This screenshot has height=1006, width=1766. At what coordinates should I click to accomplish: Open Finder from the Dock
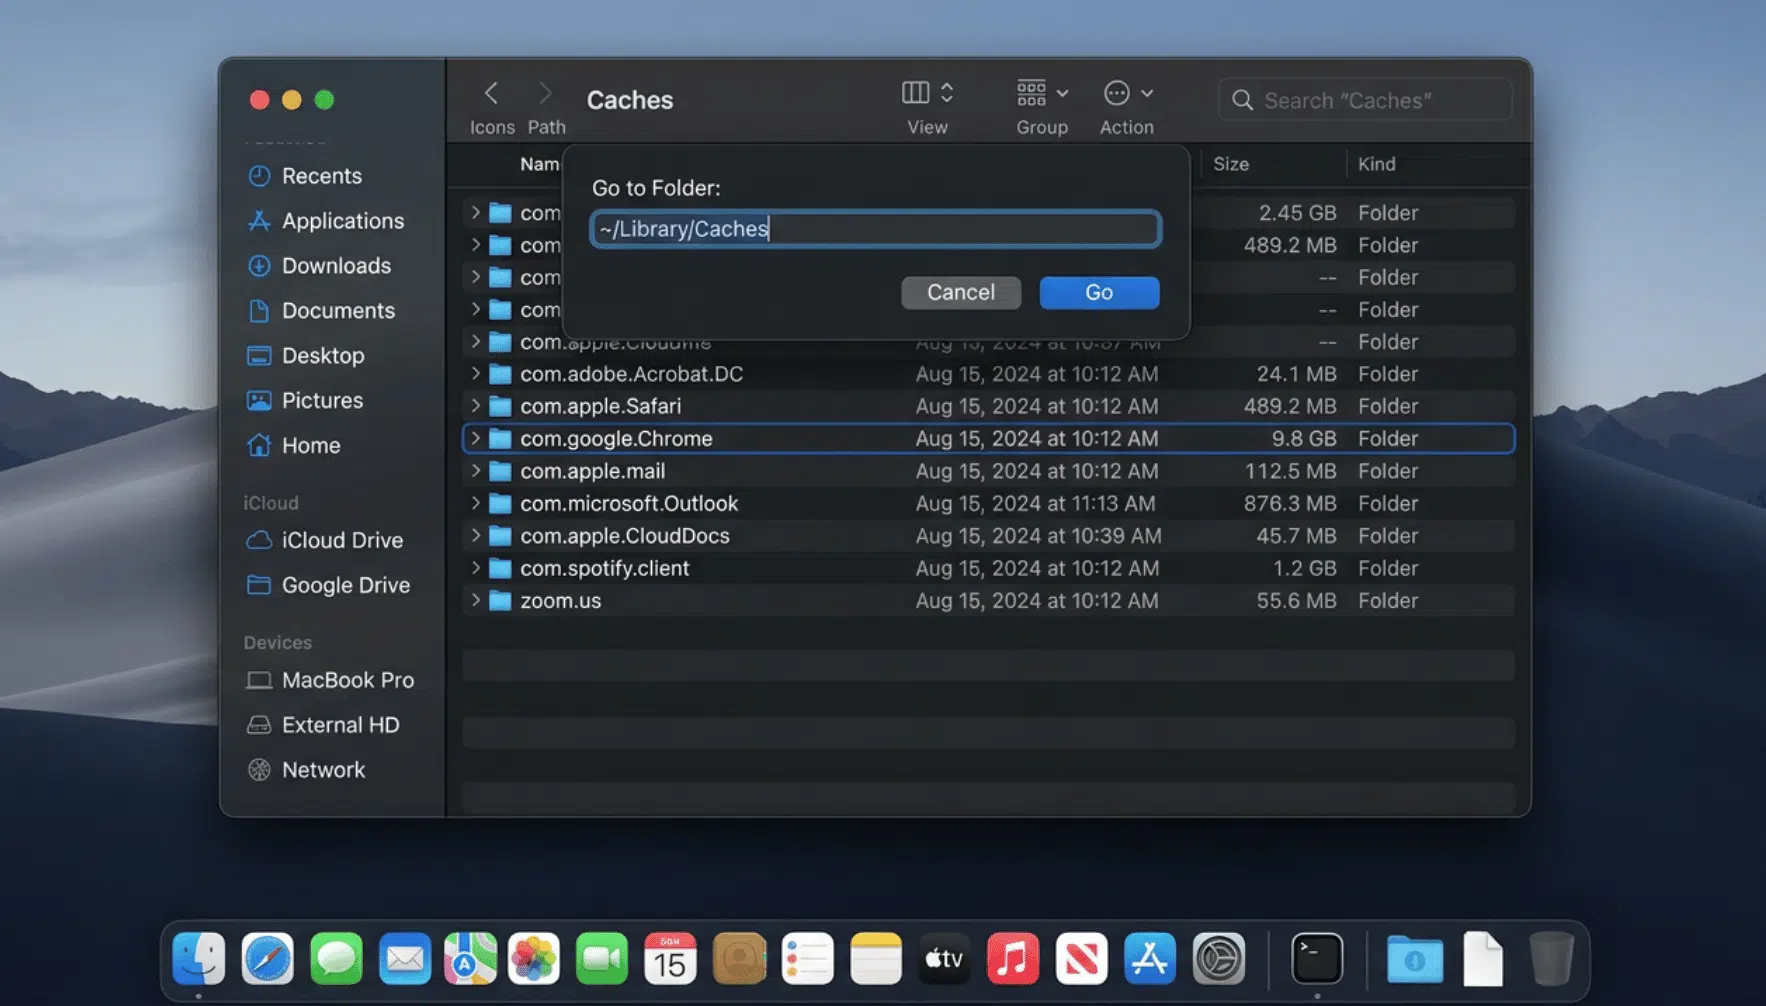click(x=198, y=959)
